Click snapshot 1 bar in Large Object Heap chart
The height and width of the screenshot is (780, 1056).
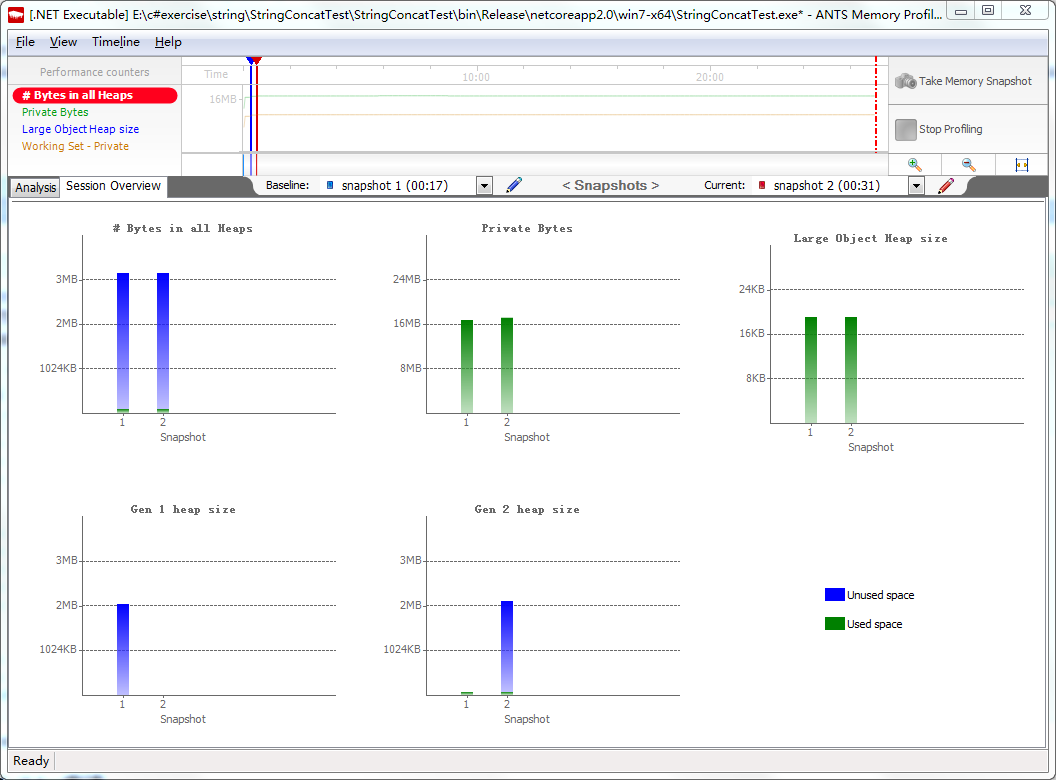pos(811,370)
